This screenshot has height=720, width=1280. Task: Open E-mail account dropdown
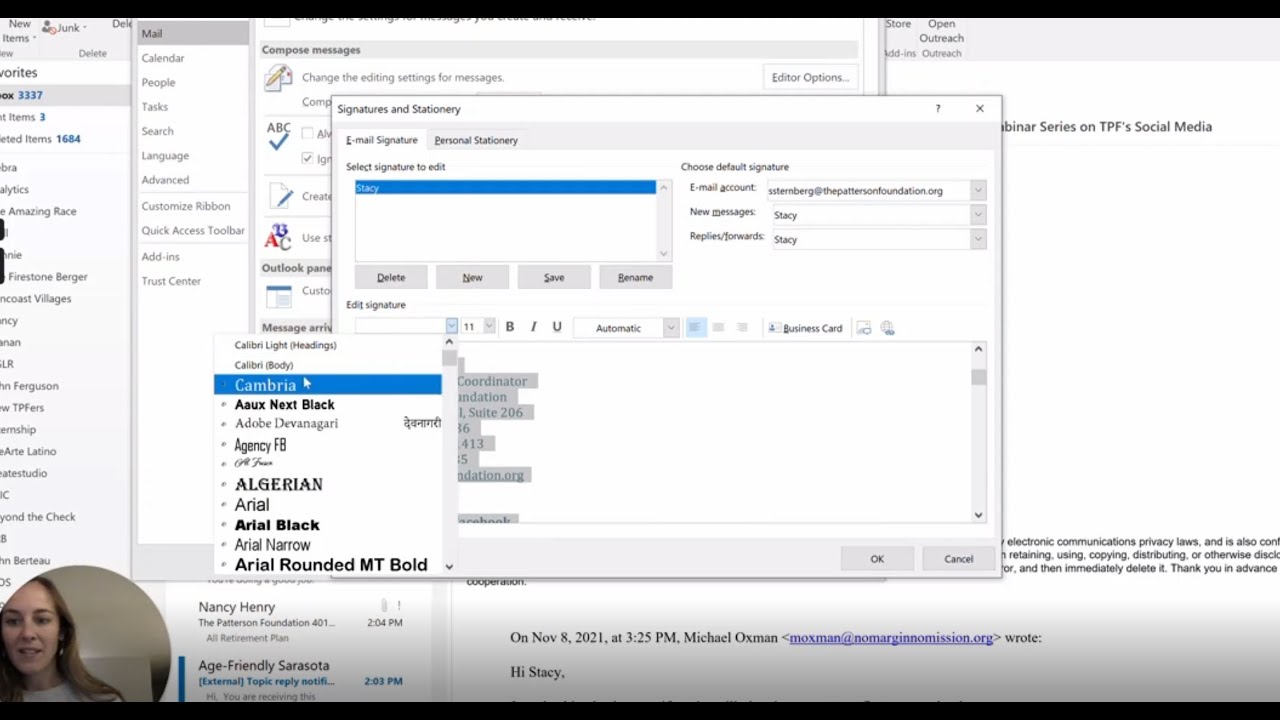(978, 190)
